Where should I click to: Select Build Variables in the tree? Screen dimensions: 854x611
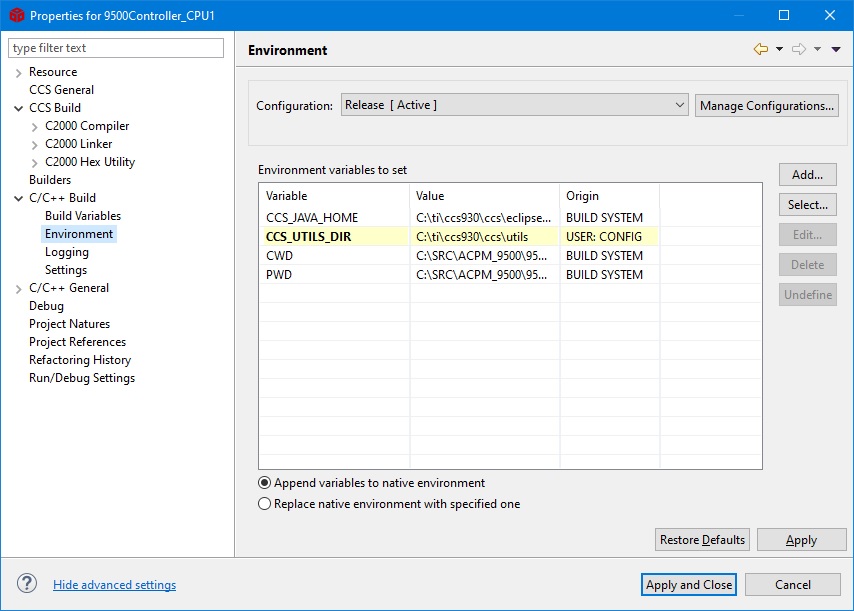coord(82,216)
